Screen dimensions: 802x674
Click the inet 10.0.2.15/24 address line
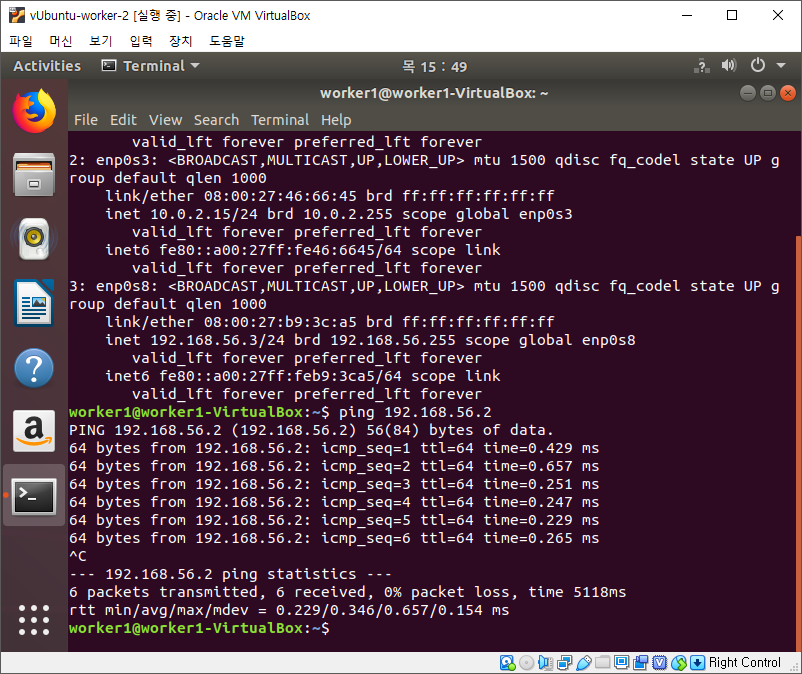coord(339,214)
